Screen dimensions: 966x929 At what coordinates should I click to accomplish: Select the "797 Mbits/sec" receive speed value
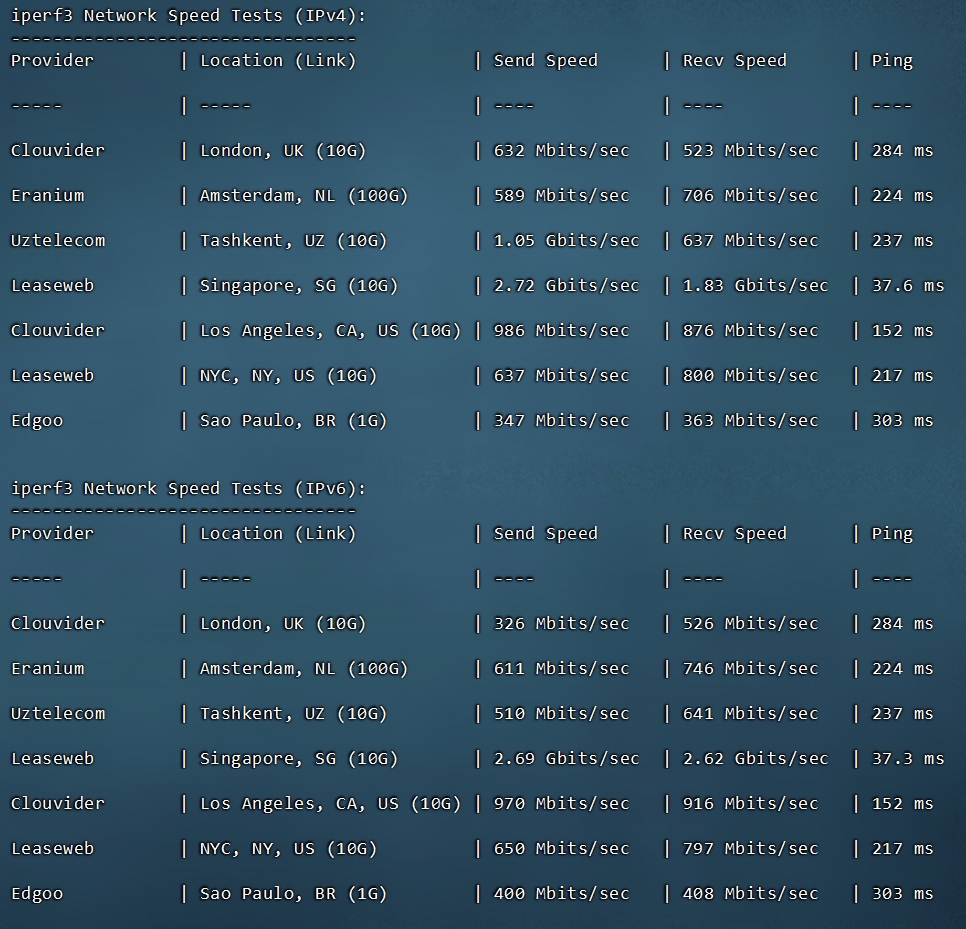point(750,849)
